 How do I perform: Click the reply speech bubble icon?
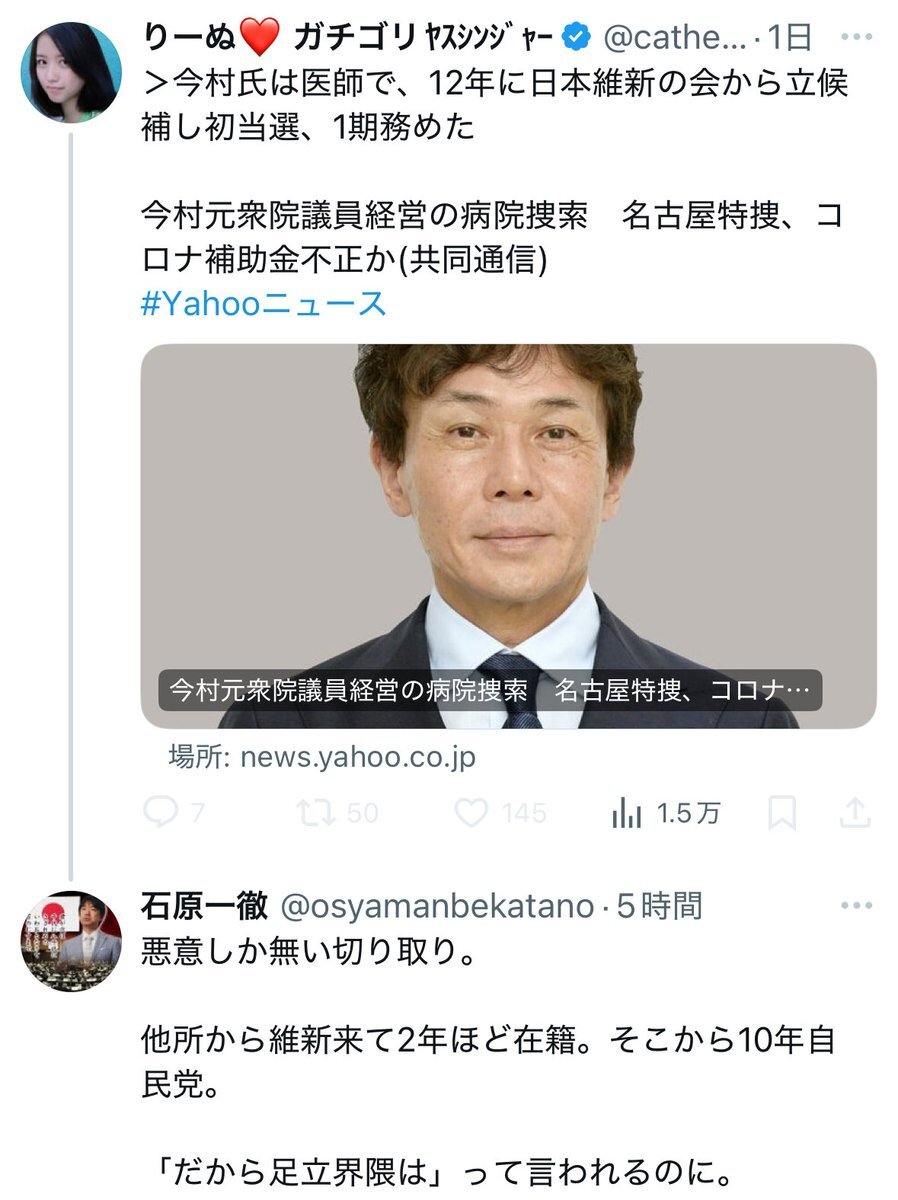coord(160,814)
